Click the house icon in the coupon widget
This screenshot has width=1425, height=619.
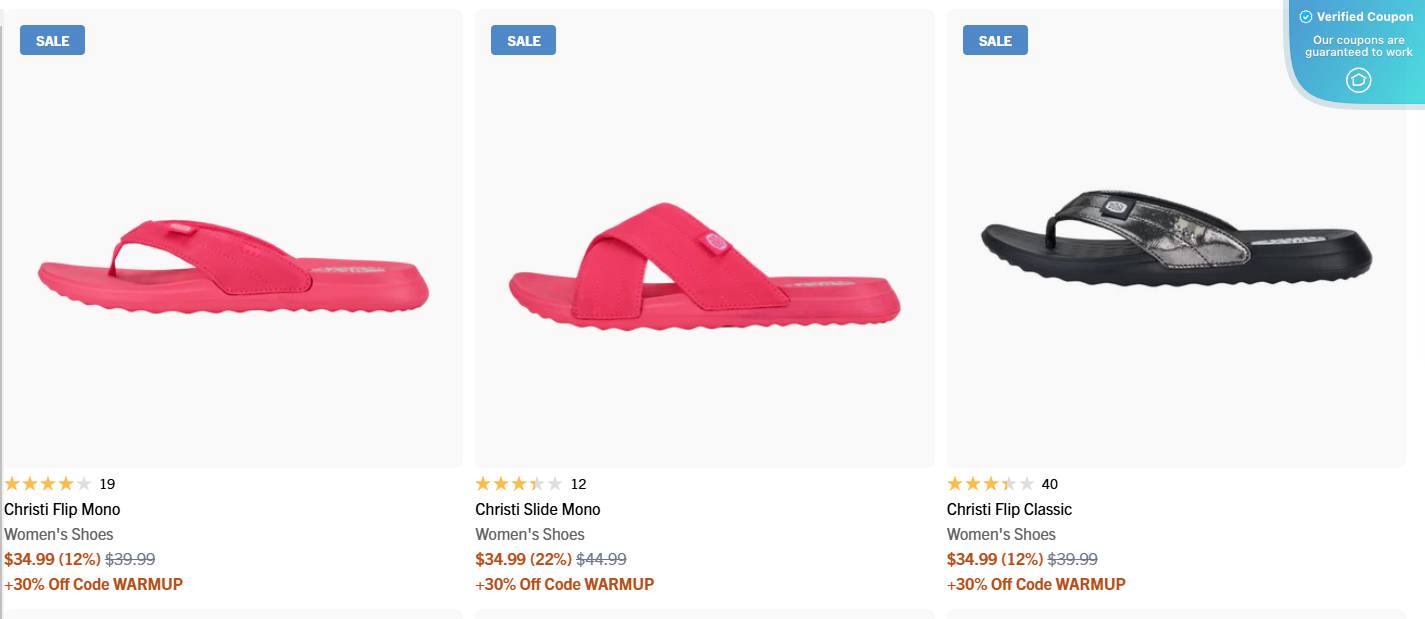[x=1358, y=80]
